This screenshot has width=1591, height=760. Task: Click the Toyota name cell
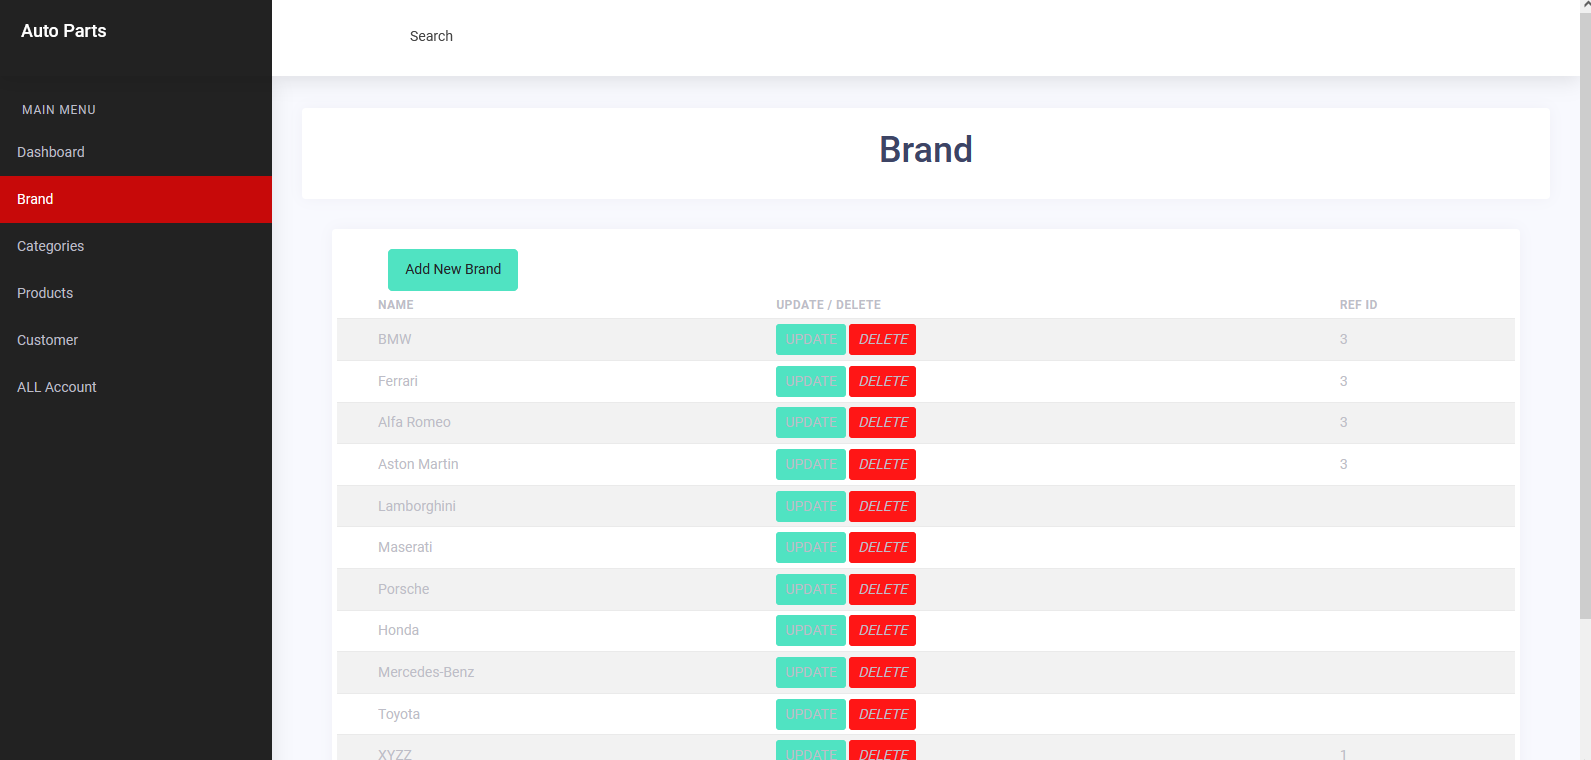[399, 714]
